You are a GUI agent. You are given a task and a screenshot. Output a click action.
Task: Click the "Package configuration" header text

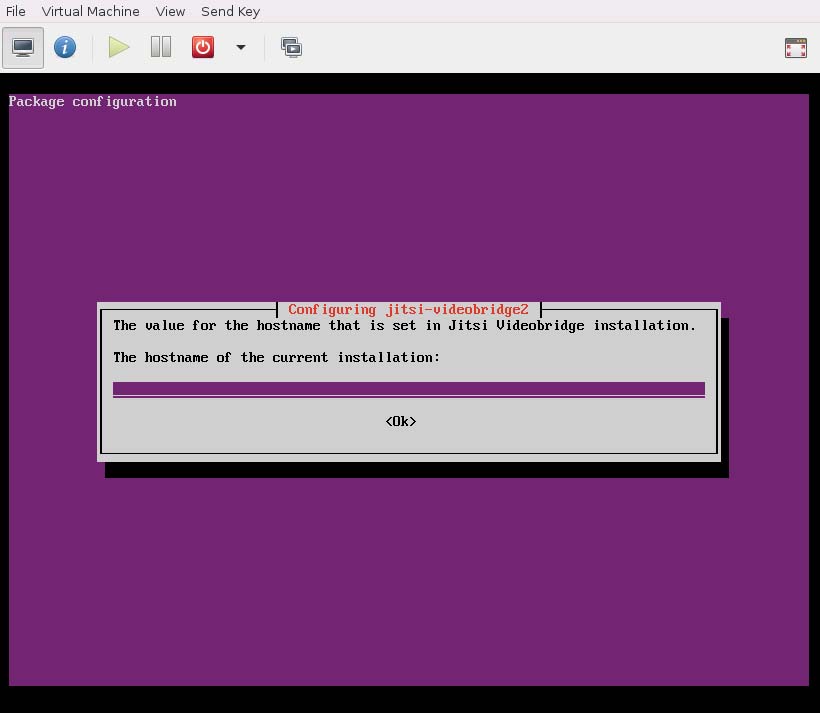pyautogui.click(x=93, y=101)
